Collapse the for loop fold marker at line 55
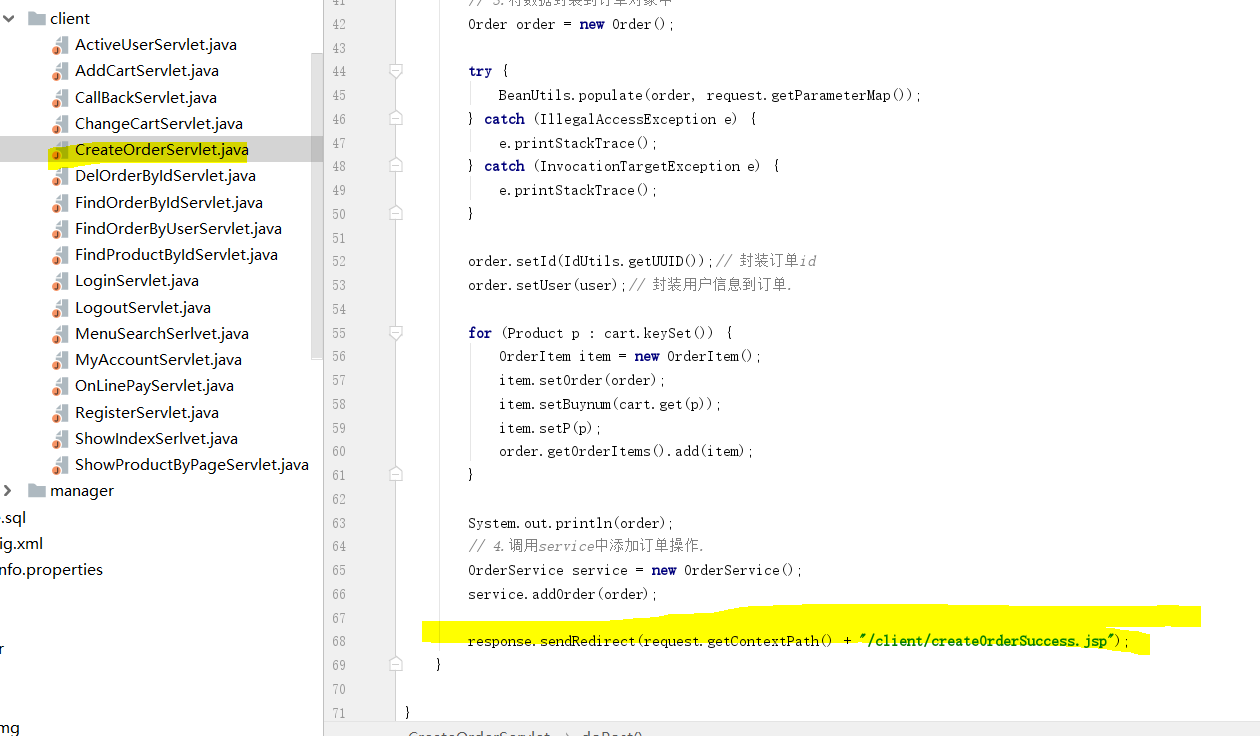1260x736 pixels. 396,332
